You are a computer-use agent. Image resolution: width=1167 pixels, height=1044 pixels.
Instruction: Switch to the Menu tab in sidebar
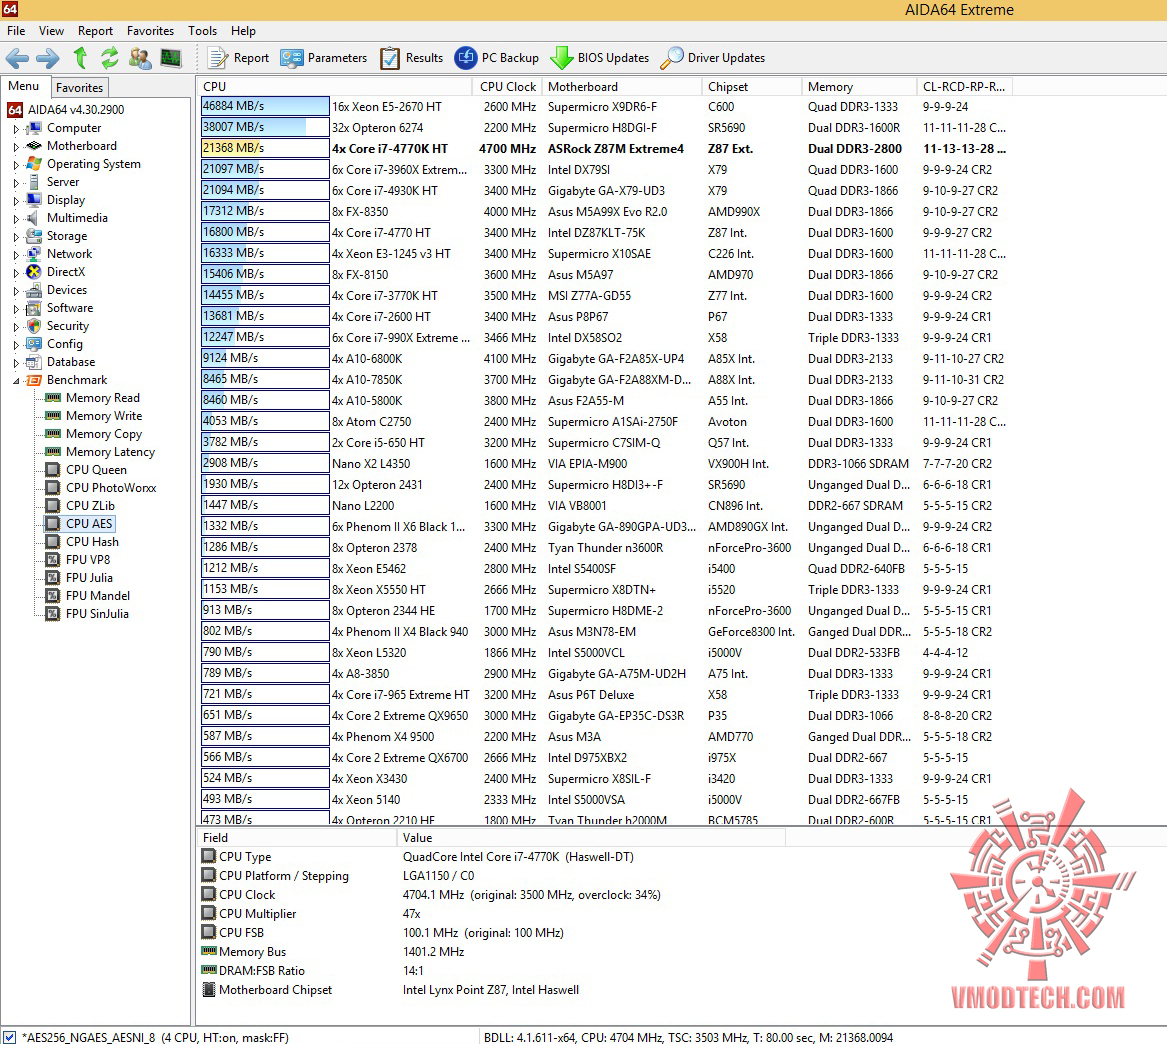pyautogui.click(x=24, y=86)
